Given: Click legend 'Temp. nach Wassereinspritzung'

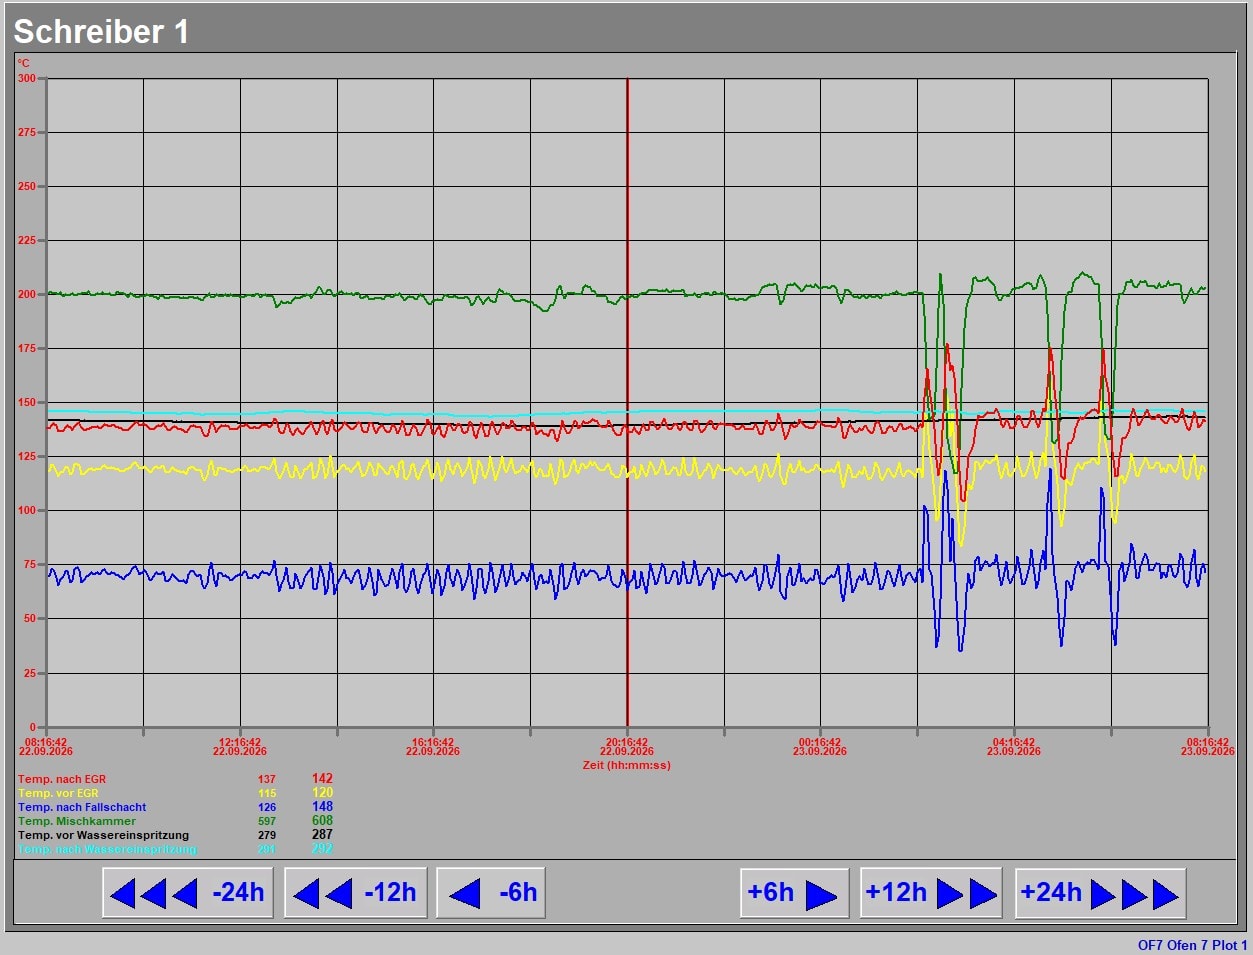Looking at the screenshot, I should click(107, 849).
